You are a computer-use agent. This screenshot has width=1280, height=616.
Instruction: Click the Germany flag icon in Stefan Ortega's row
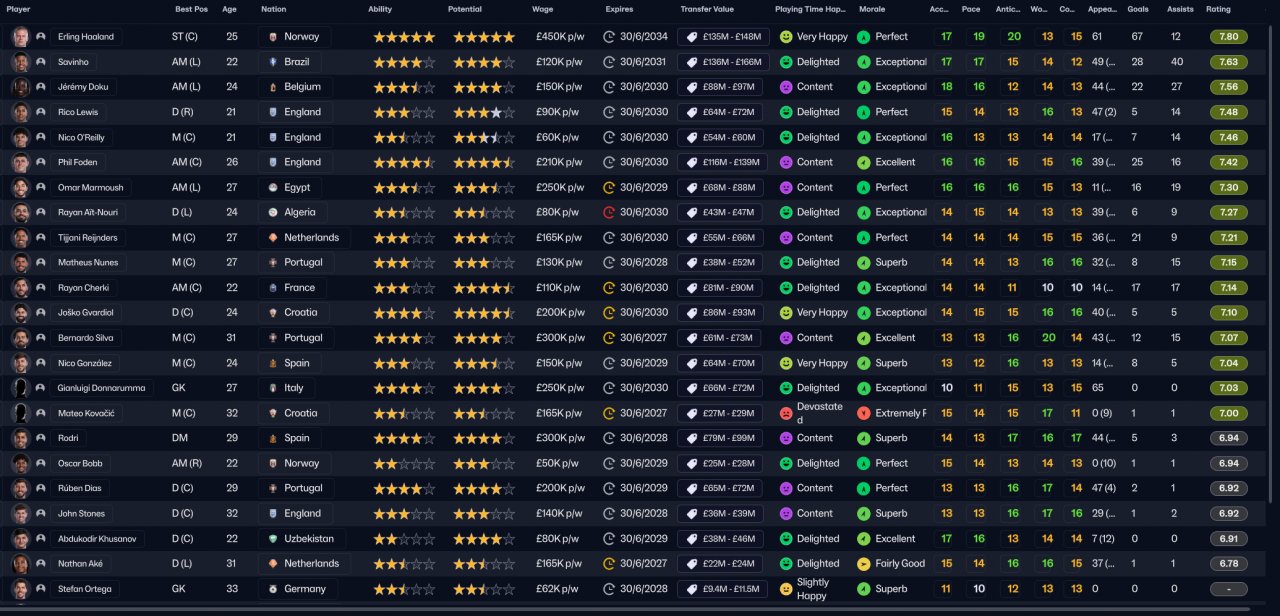pyautogui.click(x=271, y=589)
